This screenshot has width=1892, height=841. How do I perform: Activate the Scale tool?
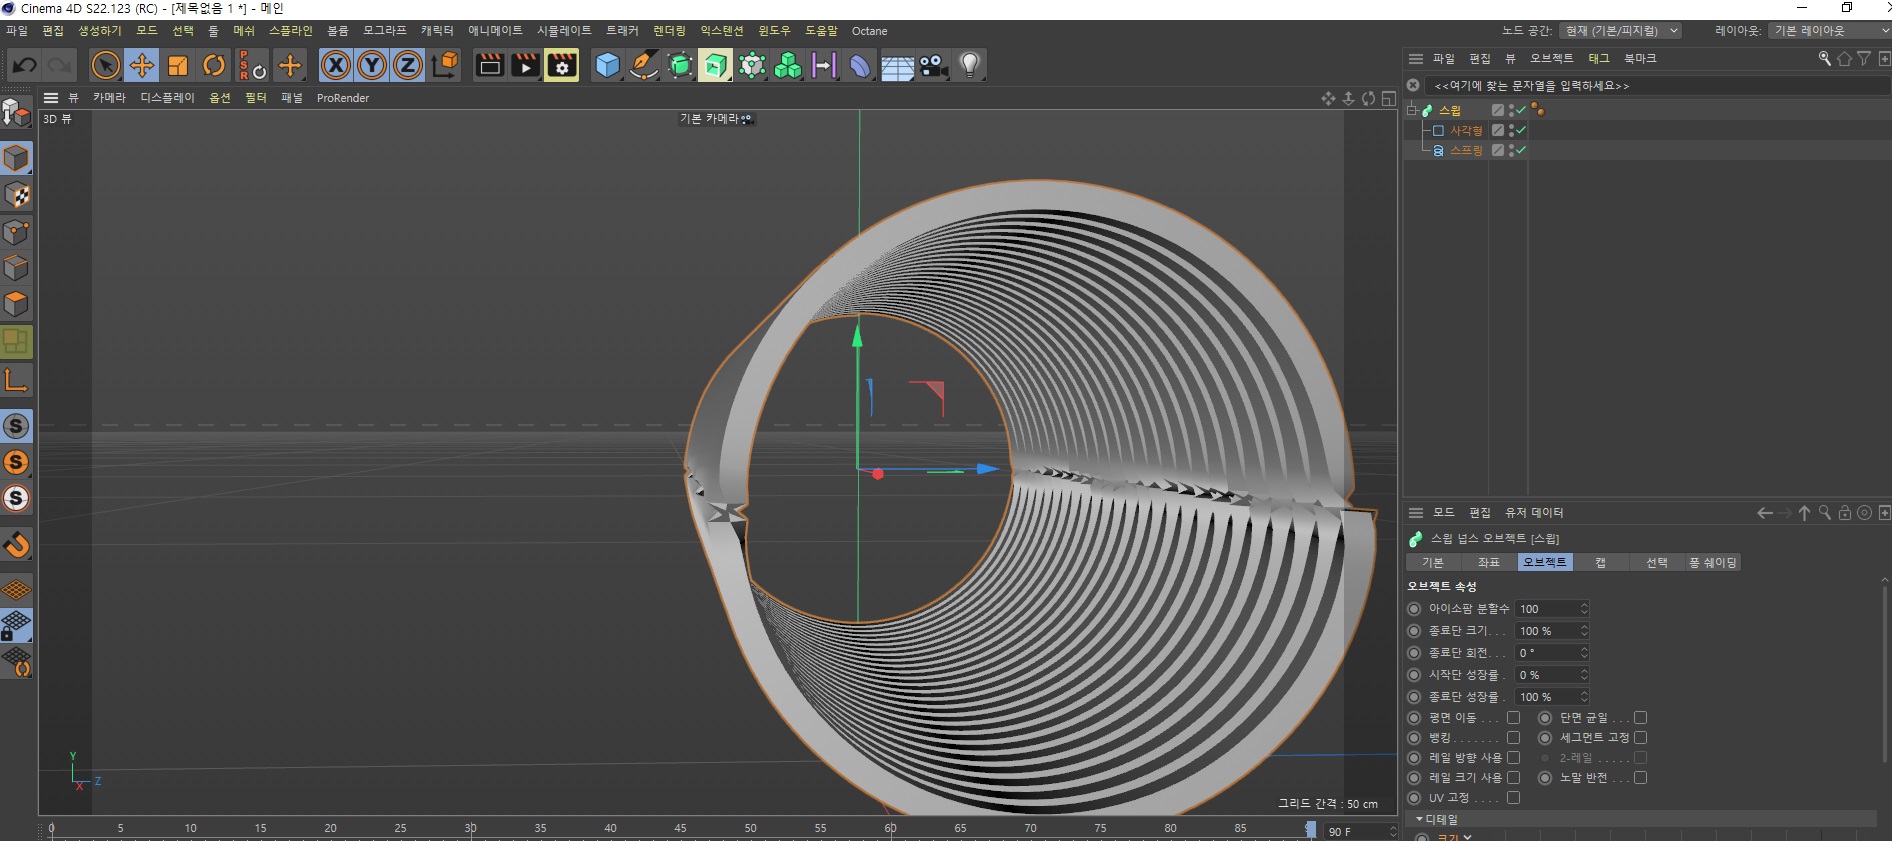(178, 66)
